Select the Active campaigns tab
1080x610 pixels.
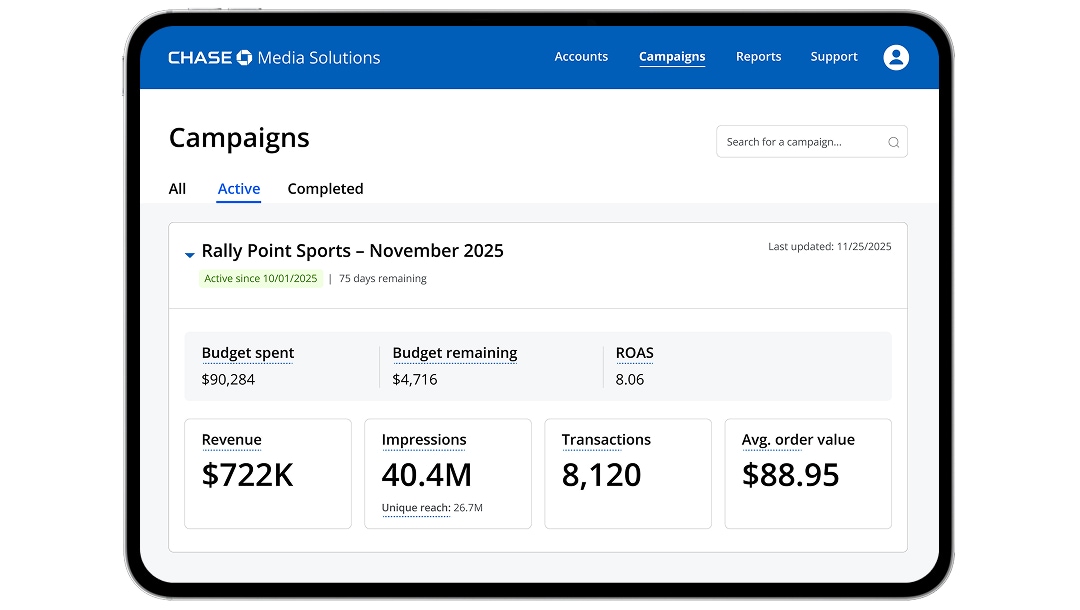tap(239, 189)
